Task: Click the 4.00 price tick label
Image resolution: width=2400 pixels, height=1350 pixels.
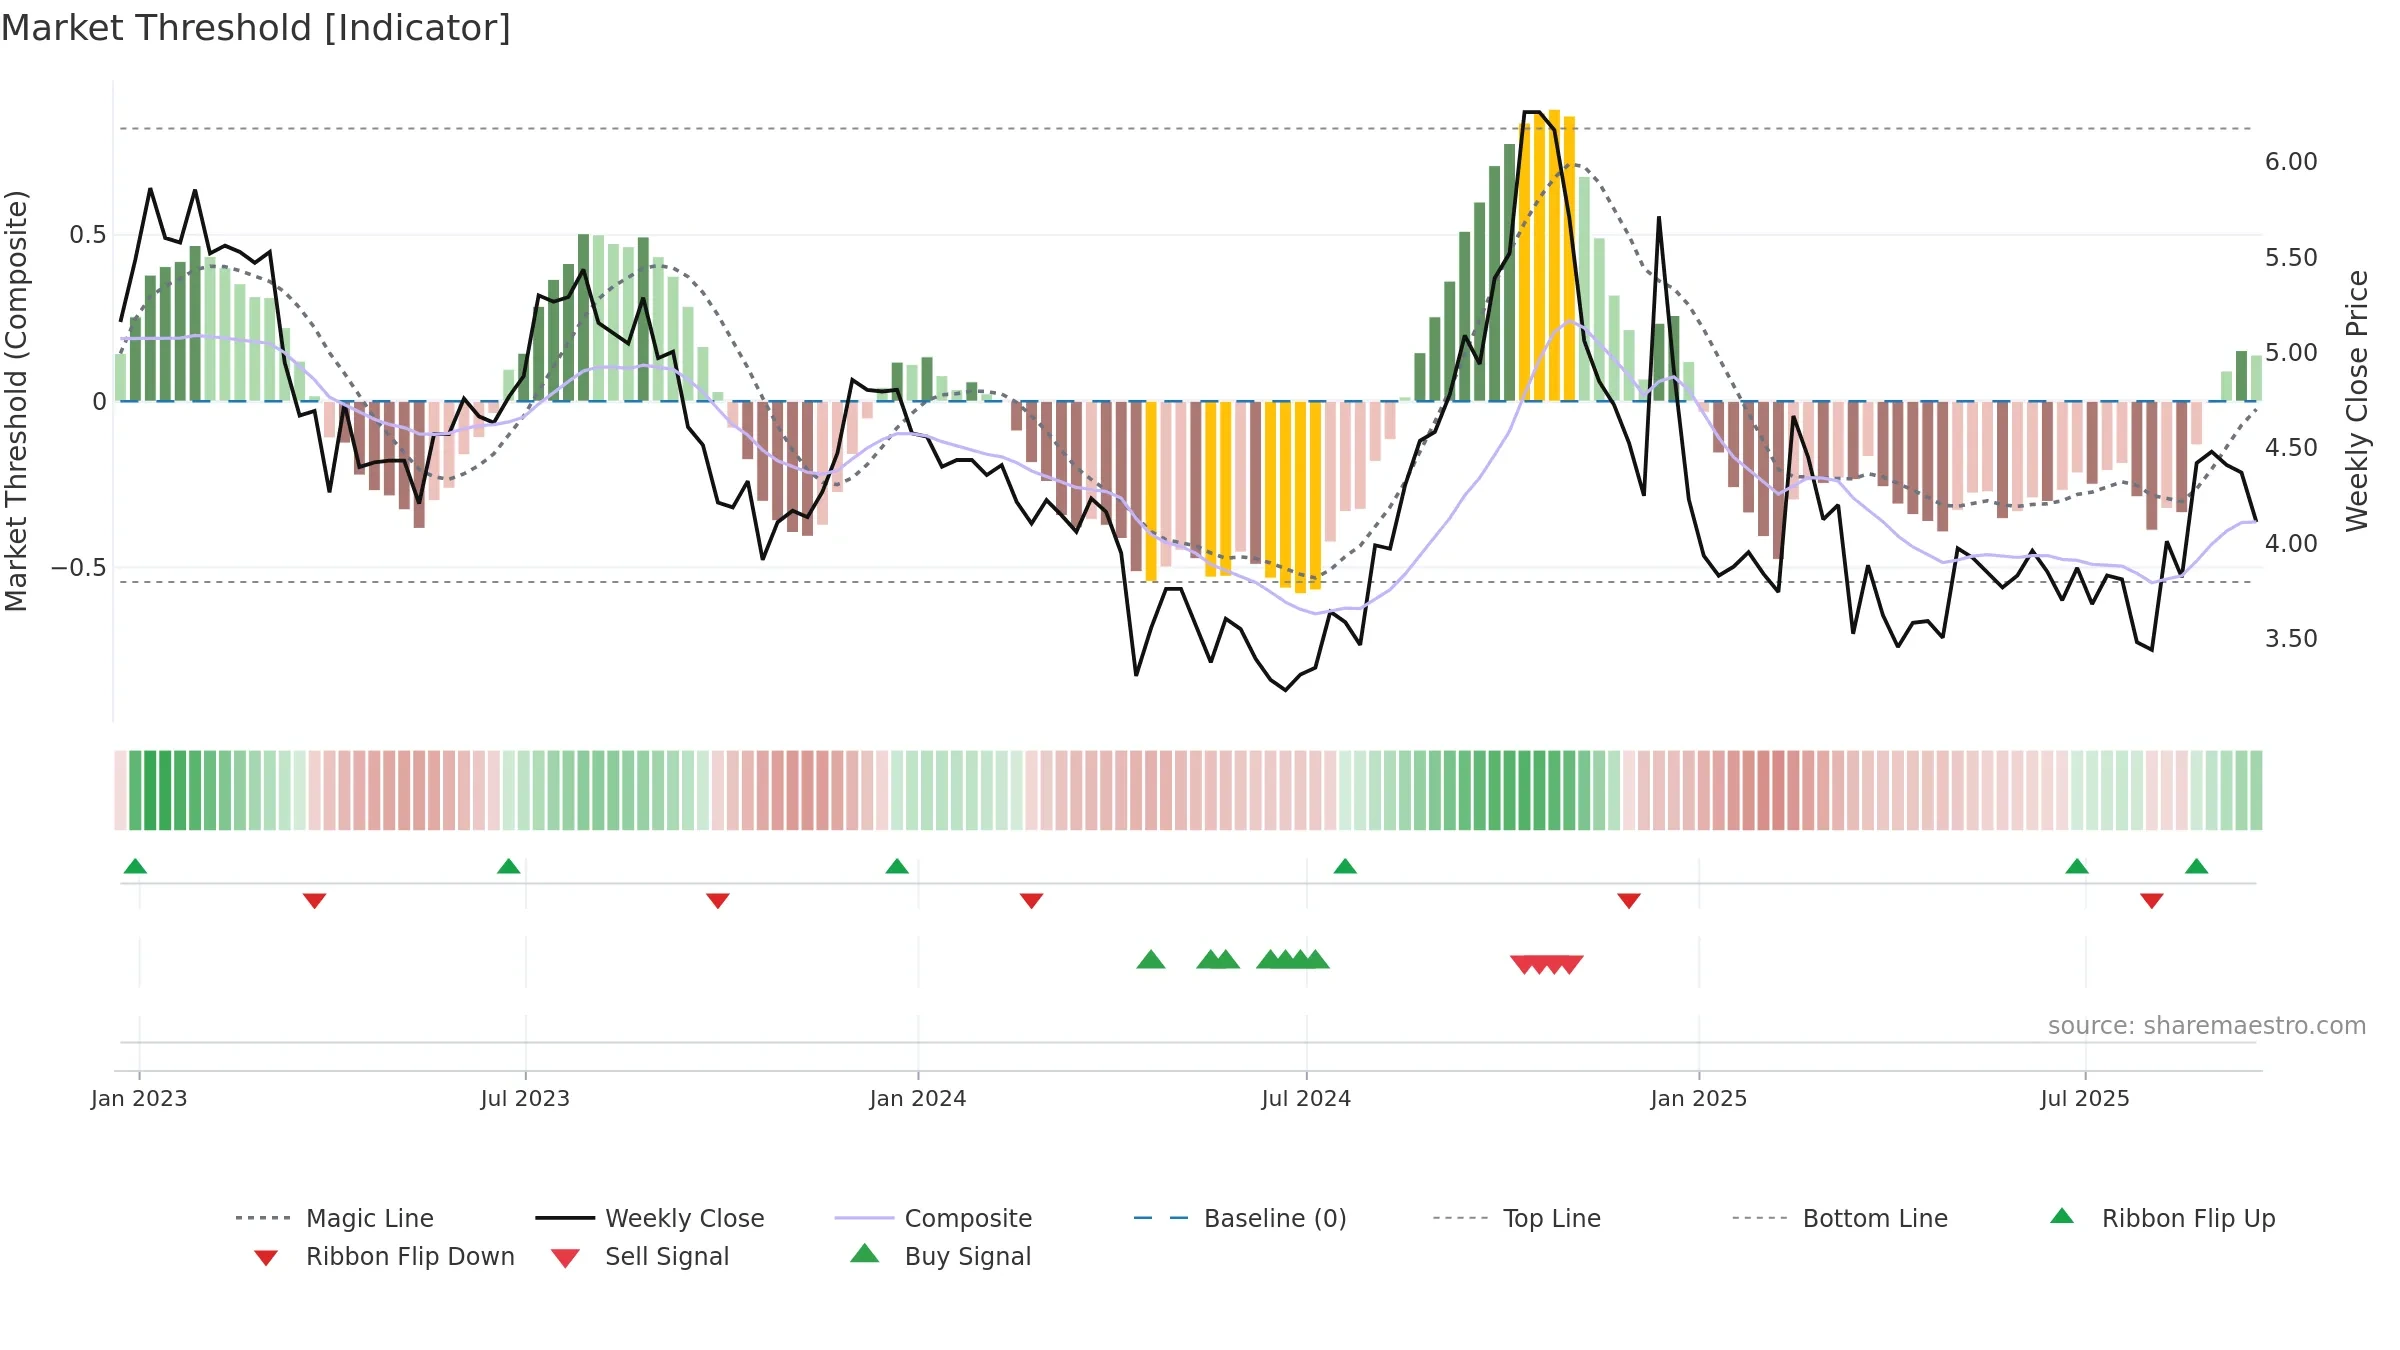Action: [x=2291, y=544]
